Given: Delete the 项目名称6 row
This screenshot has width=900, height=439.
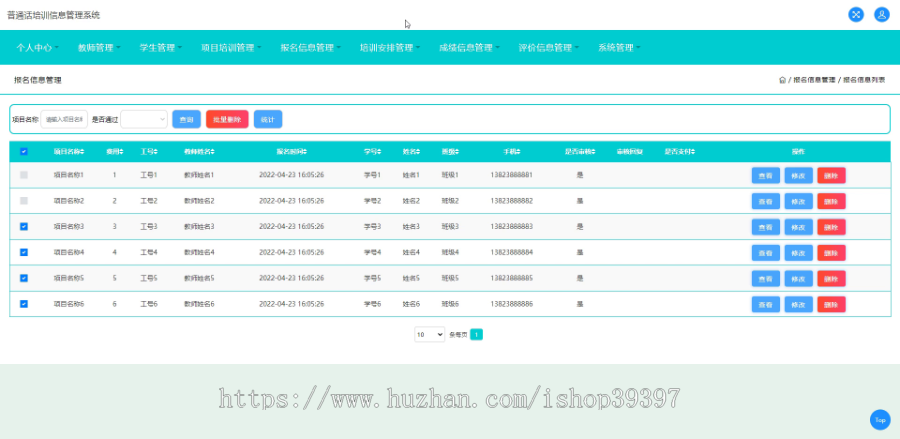Looking at the screenshot, I should (x=831, y=305).
